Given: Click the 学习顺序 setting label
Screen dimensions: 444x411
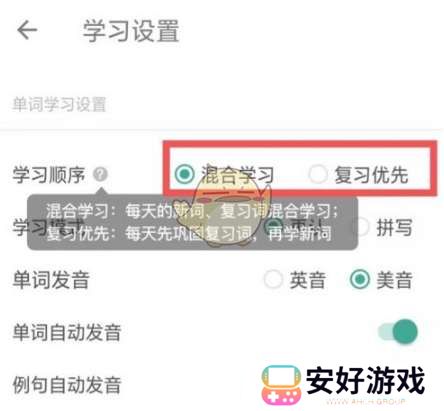Looking at the screenshot, I should (49, 175).
